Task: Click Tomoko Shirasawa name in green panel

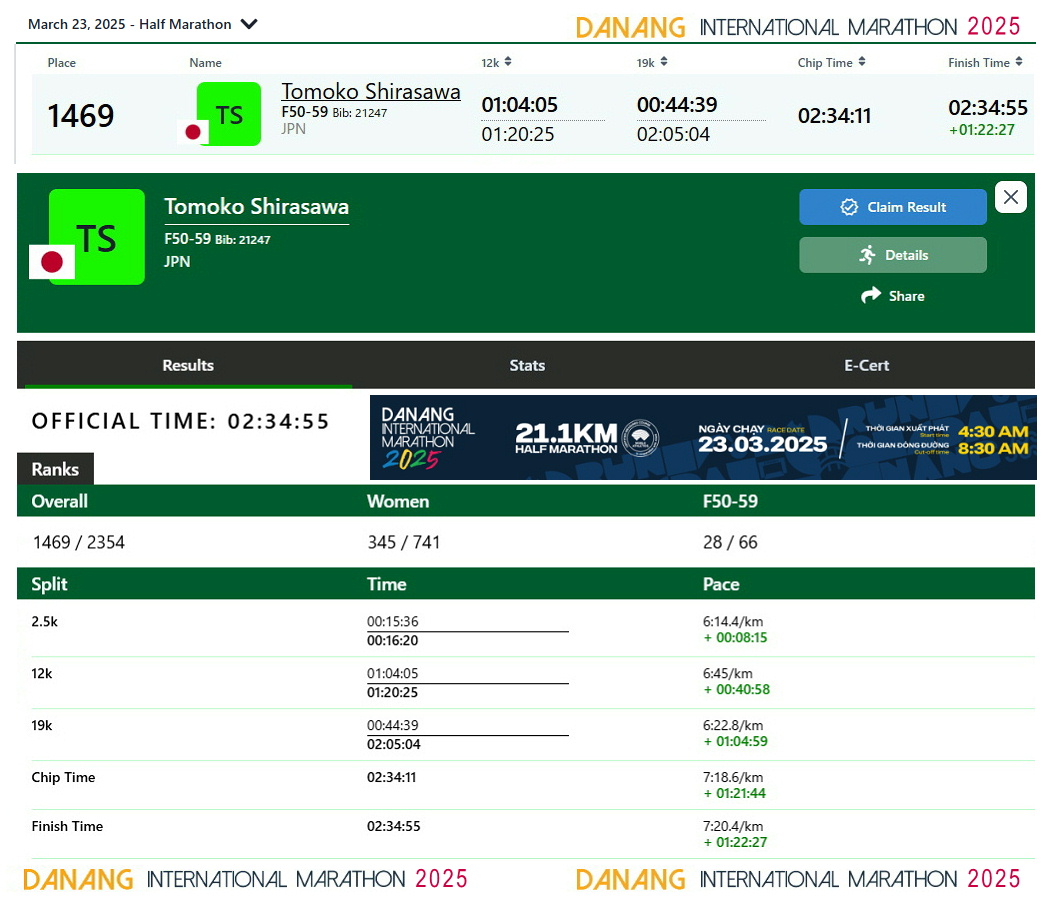Action: pyautogui.click(x=256, y=206)
